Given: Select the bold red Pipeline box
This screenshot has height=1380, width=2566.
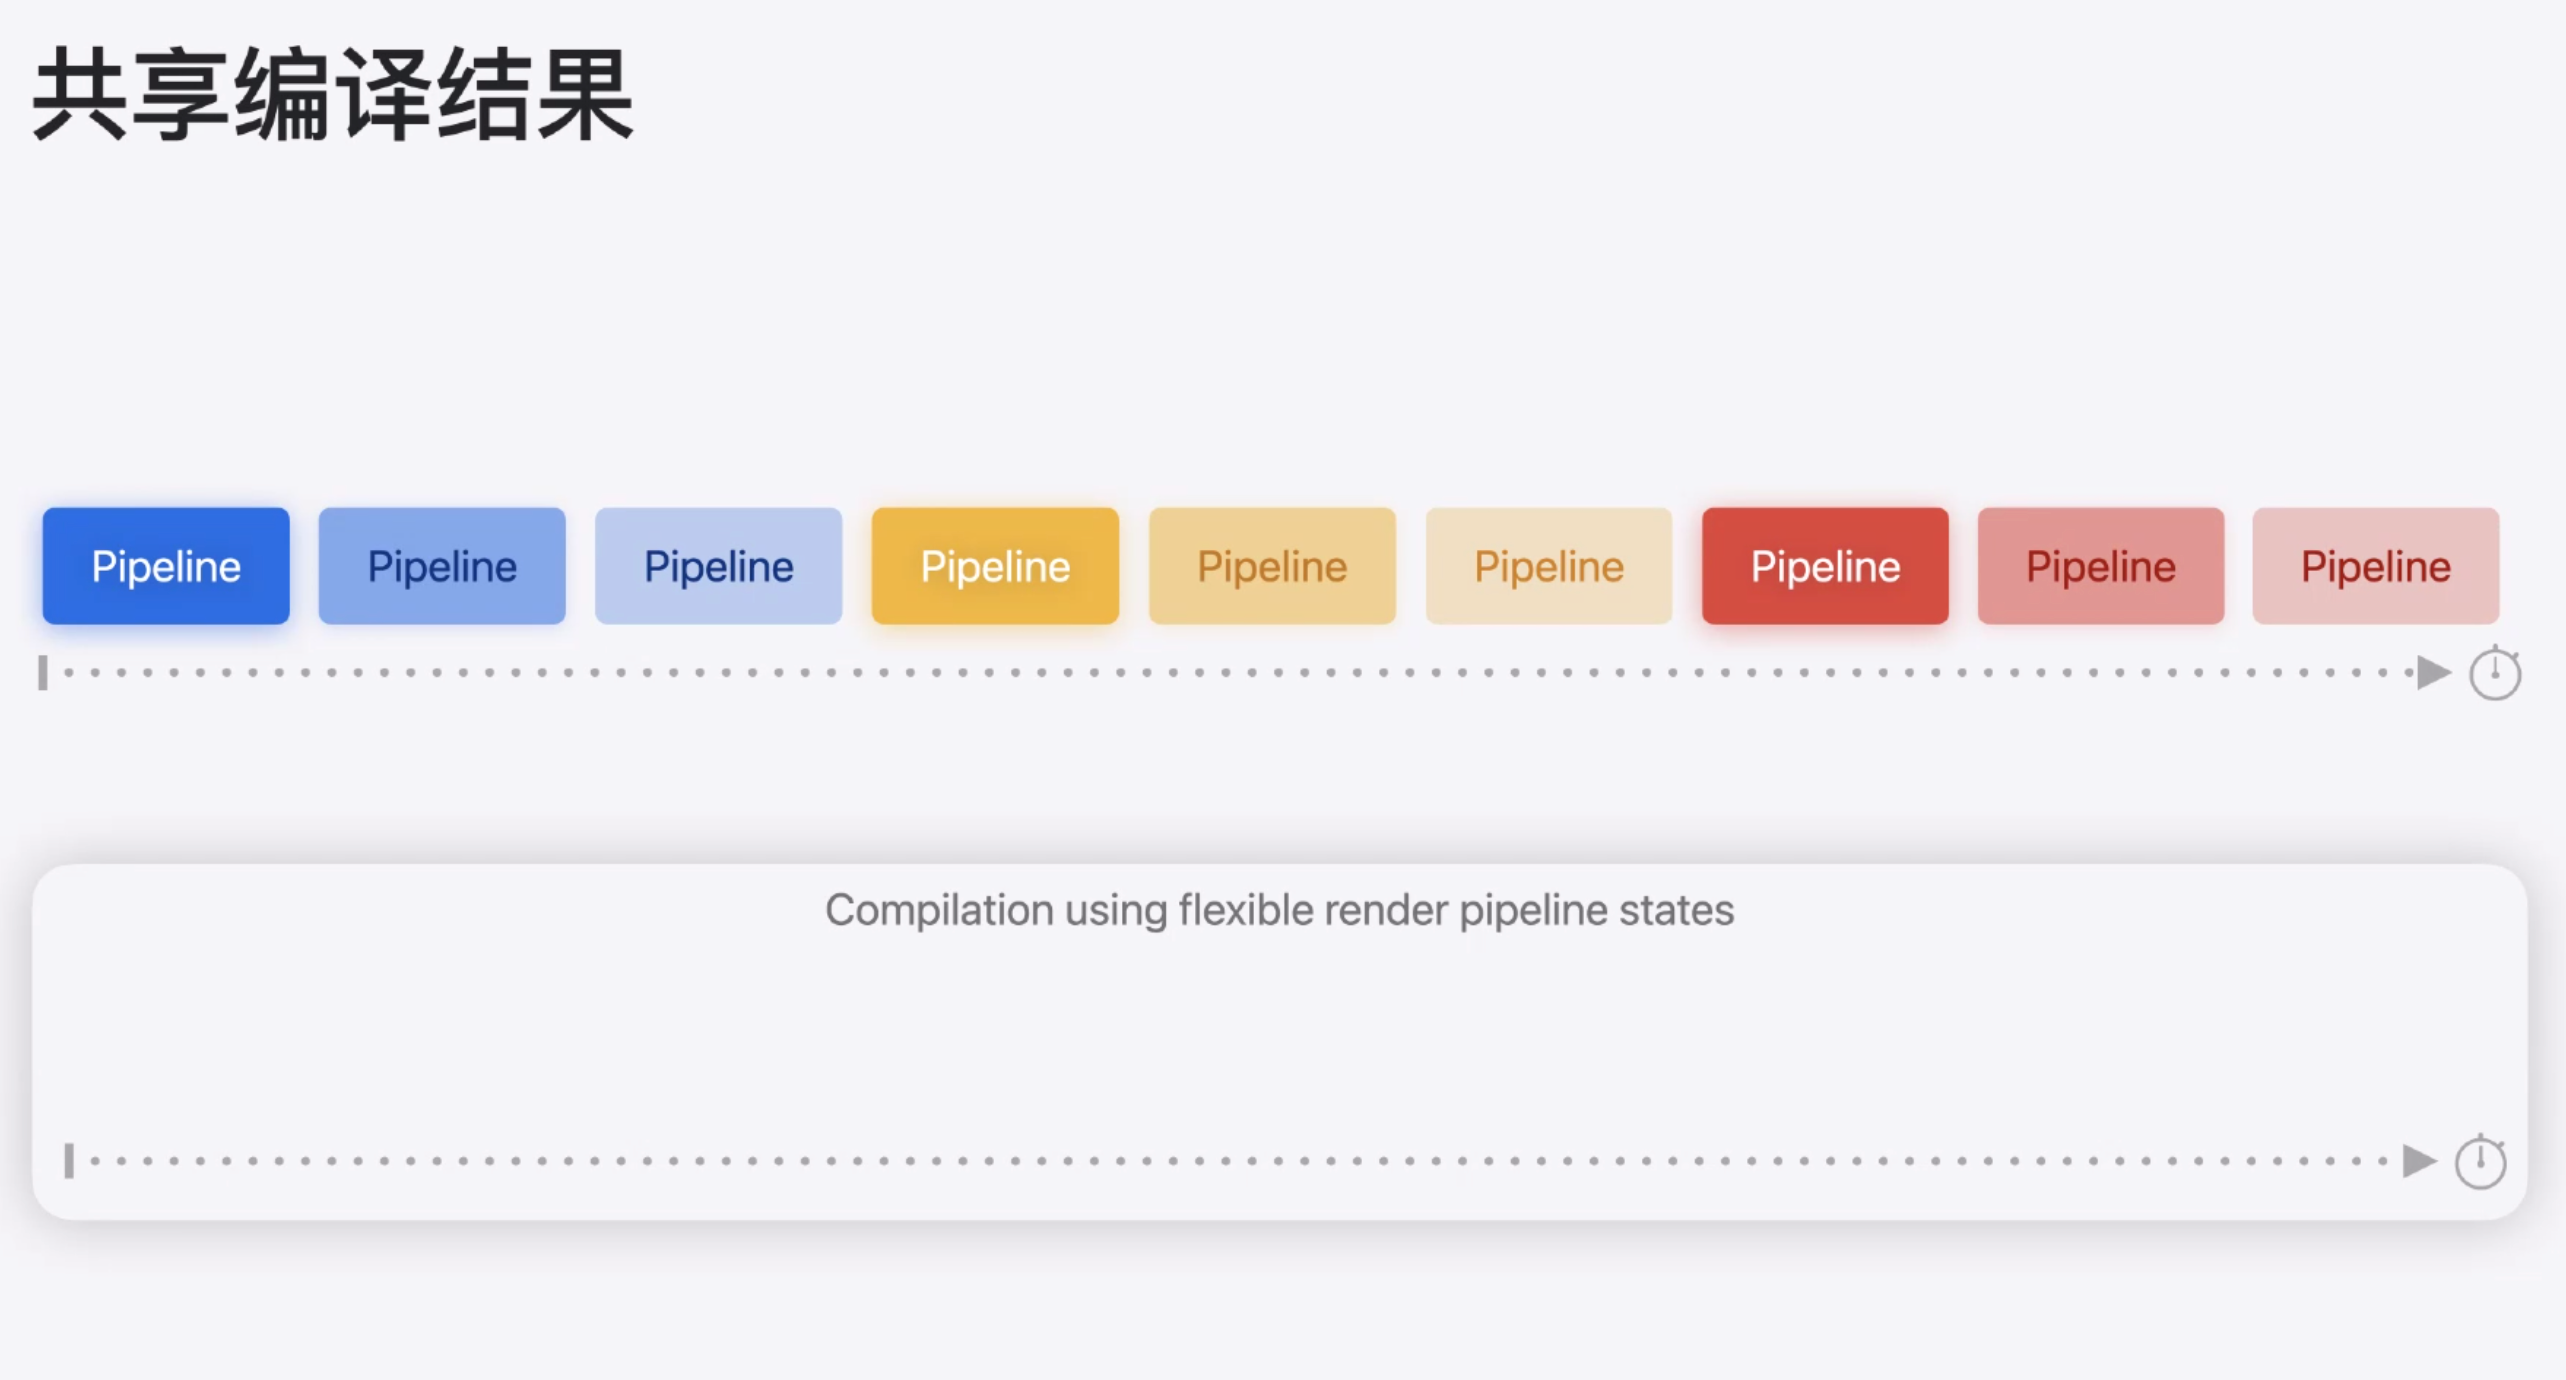Looking at the screenshot, I should click(1825, 566).
